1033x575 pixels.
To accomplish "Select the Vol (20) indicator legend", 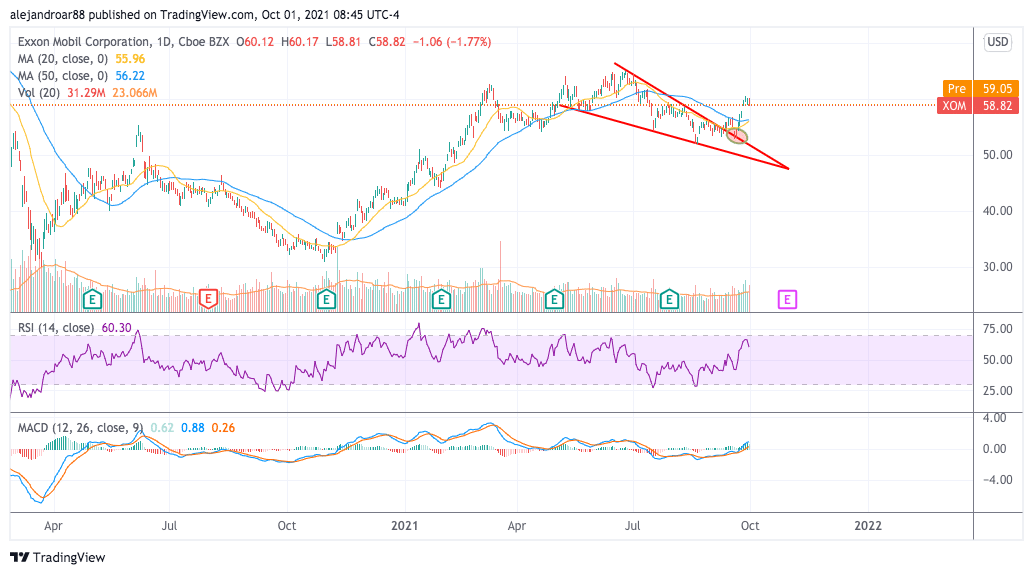I will click(39, 93).
